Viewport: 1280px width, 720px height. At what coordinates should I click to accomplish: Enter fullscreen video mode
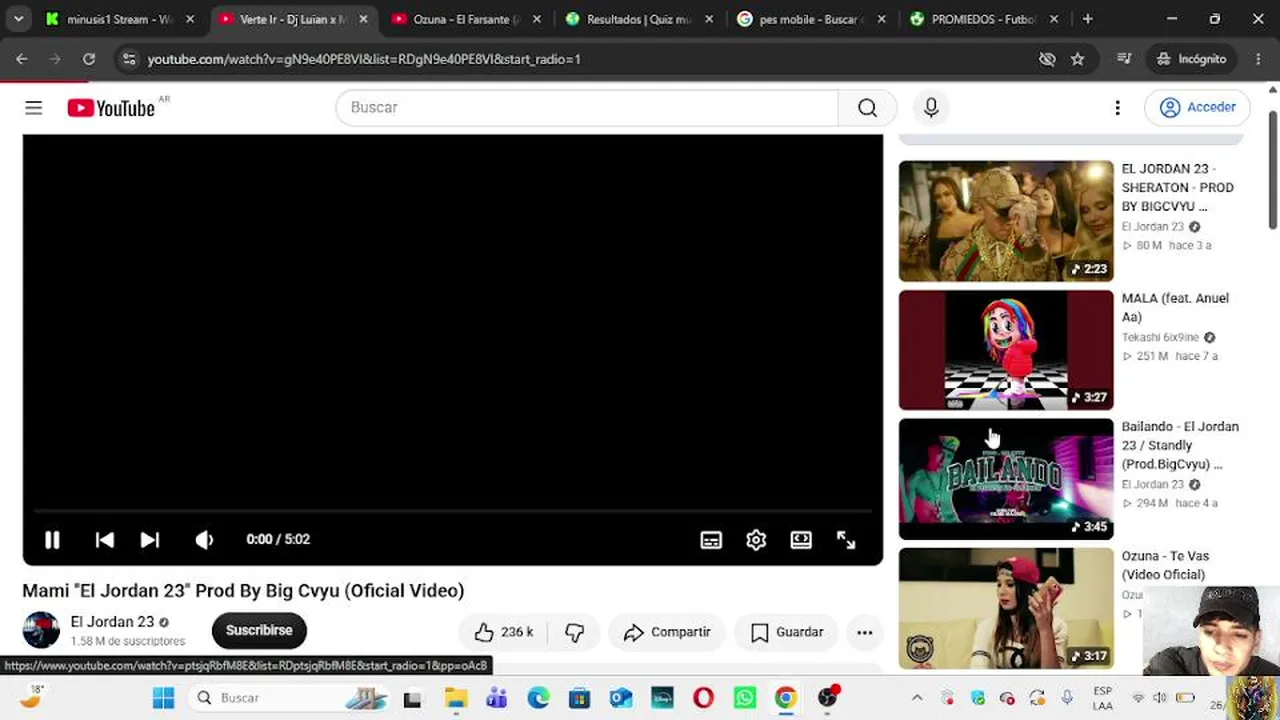[x=846, y=540]
